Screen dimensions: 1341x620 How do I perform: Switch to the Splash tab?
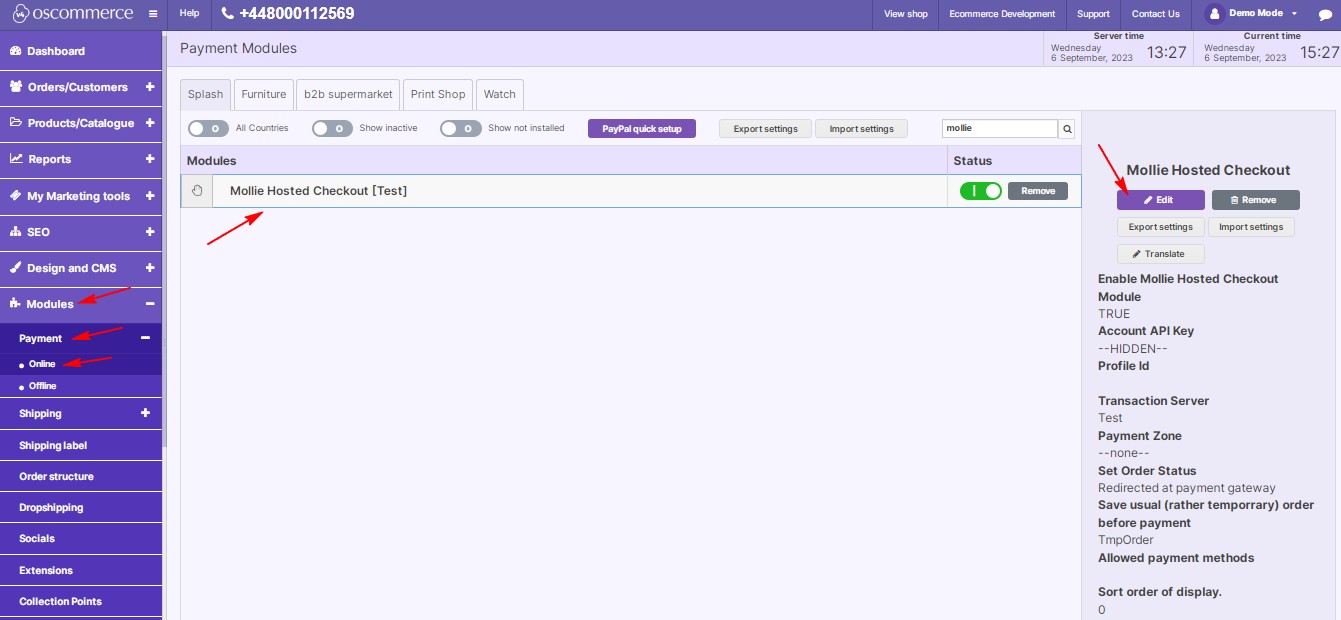pos(206,94)
